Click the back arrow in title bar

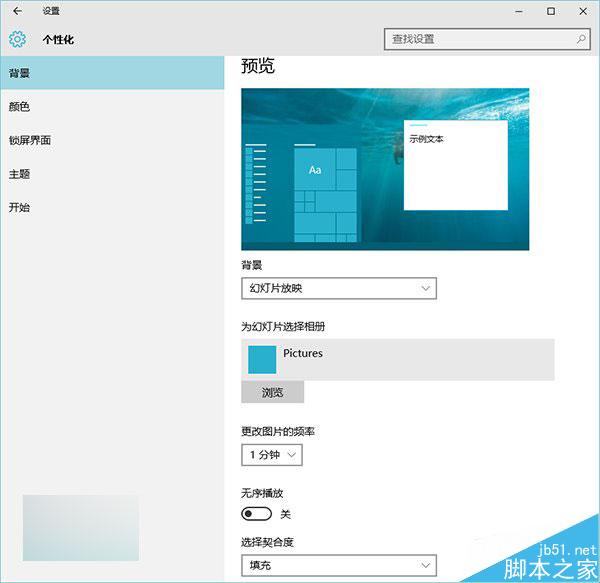17,11
